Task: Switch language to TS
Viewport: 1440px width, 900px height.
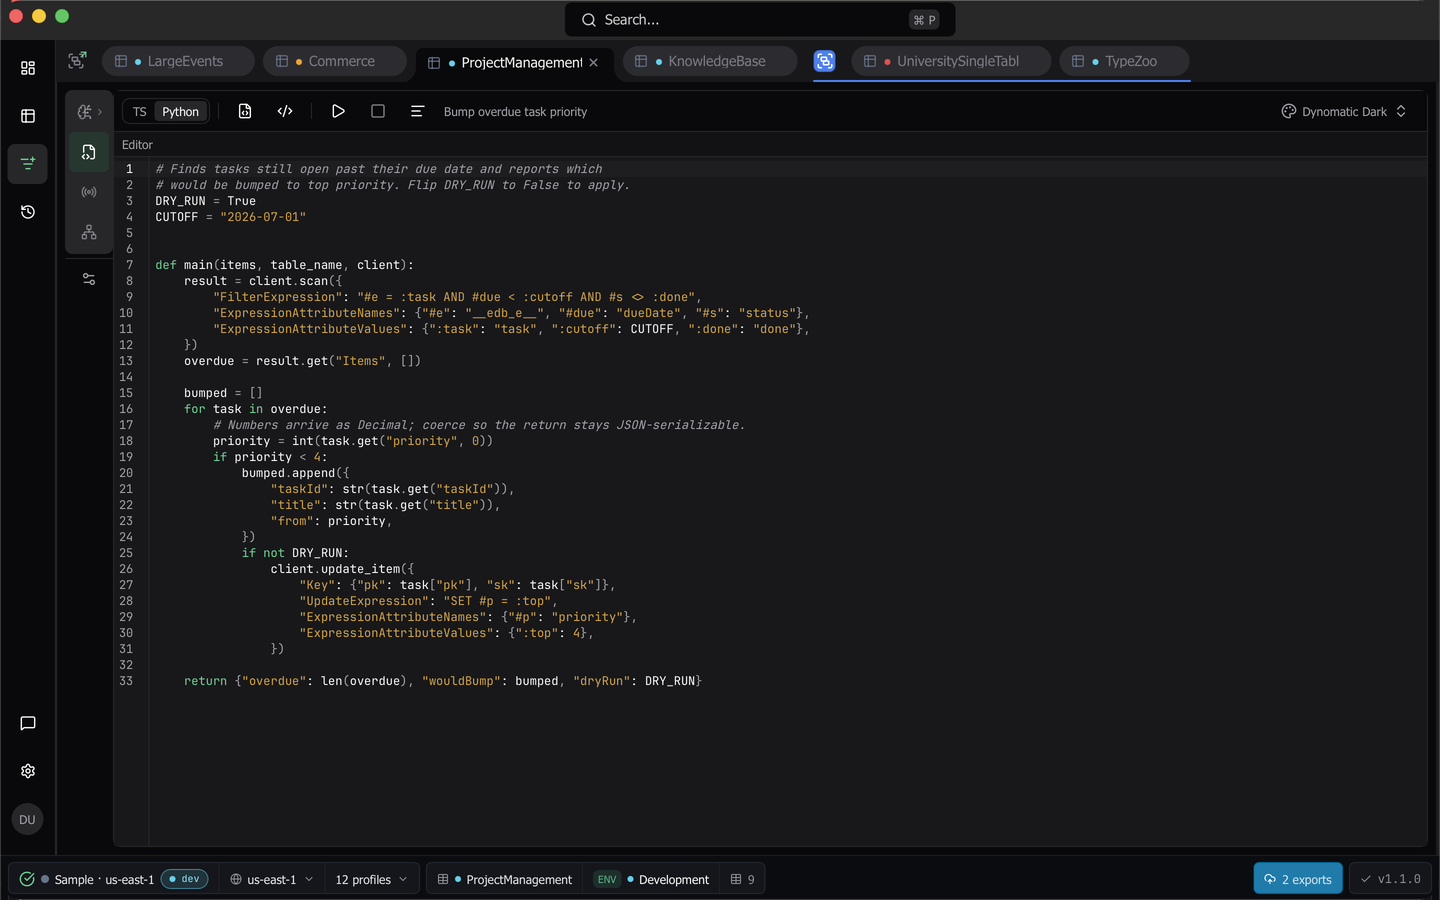Action: [x=140, y=112]
